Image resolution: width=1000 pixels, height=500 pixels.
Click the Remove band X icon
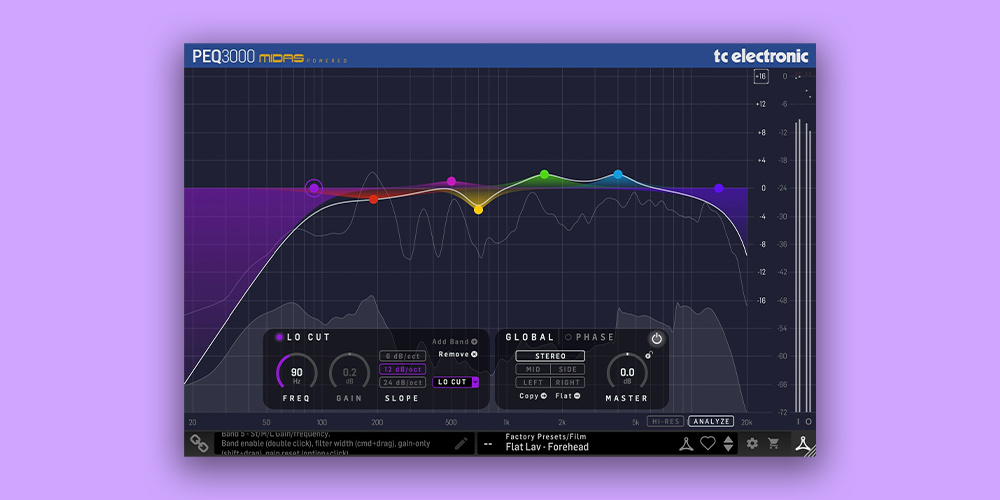tap(474, 354)
